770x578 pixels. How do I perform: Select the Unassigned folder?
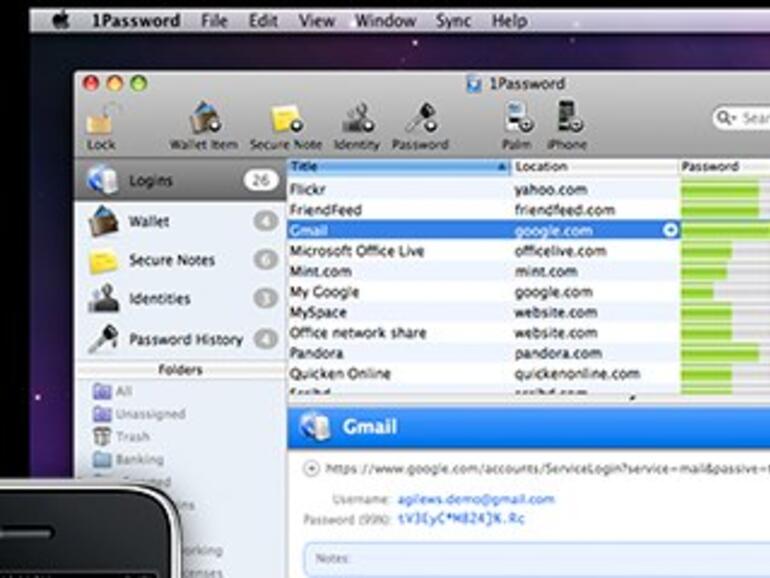pos(139,414)
